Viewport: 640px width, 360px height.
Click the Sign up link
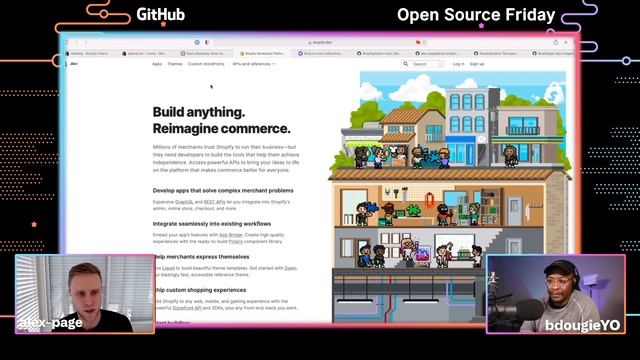tap(477, 64)
